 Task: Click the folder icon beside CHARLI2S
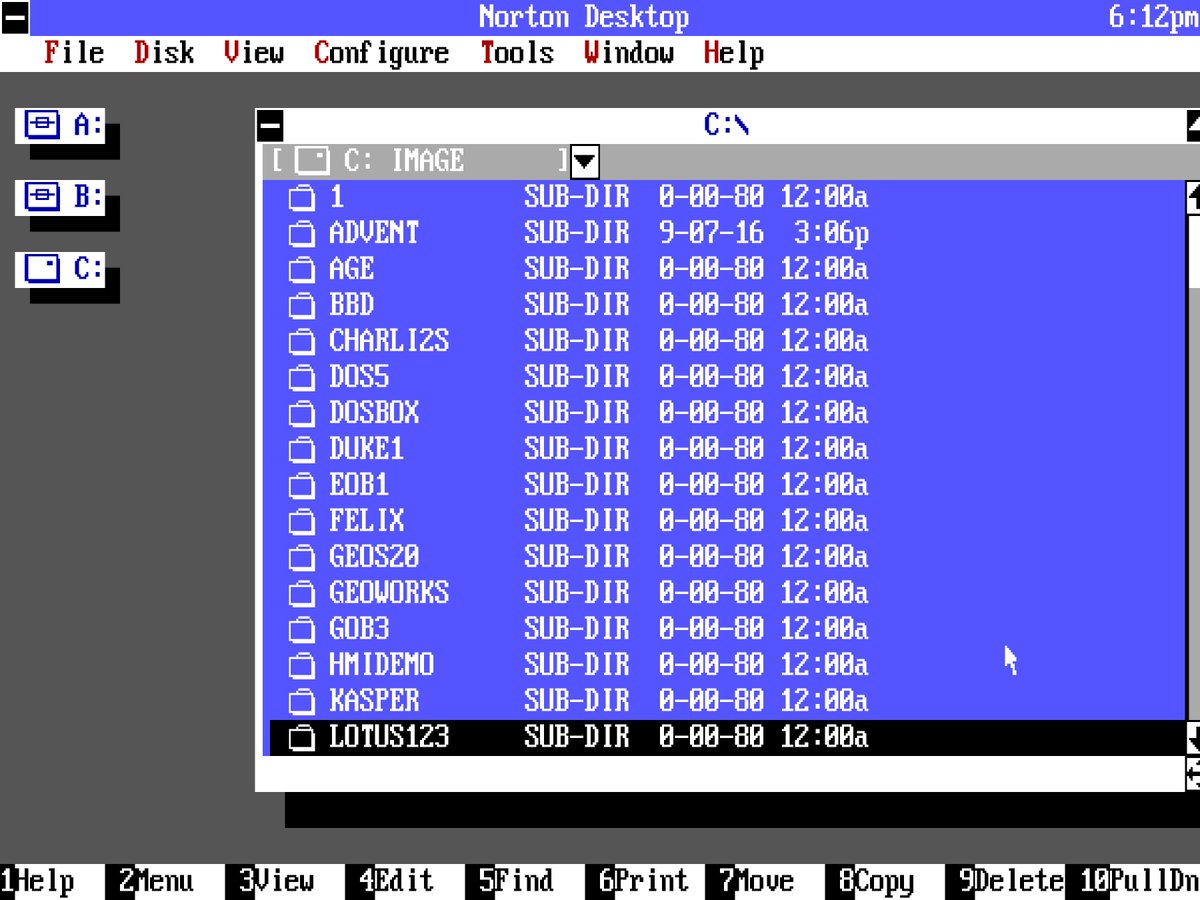click(x=301, y=343)
